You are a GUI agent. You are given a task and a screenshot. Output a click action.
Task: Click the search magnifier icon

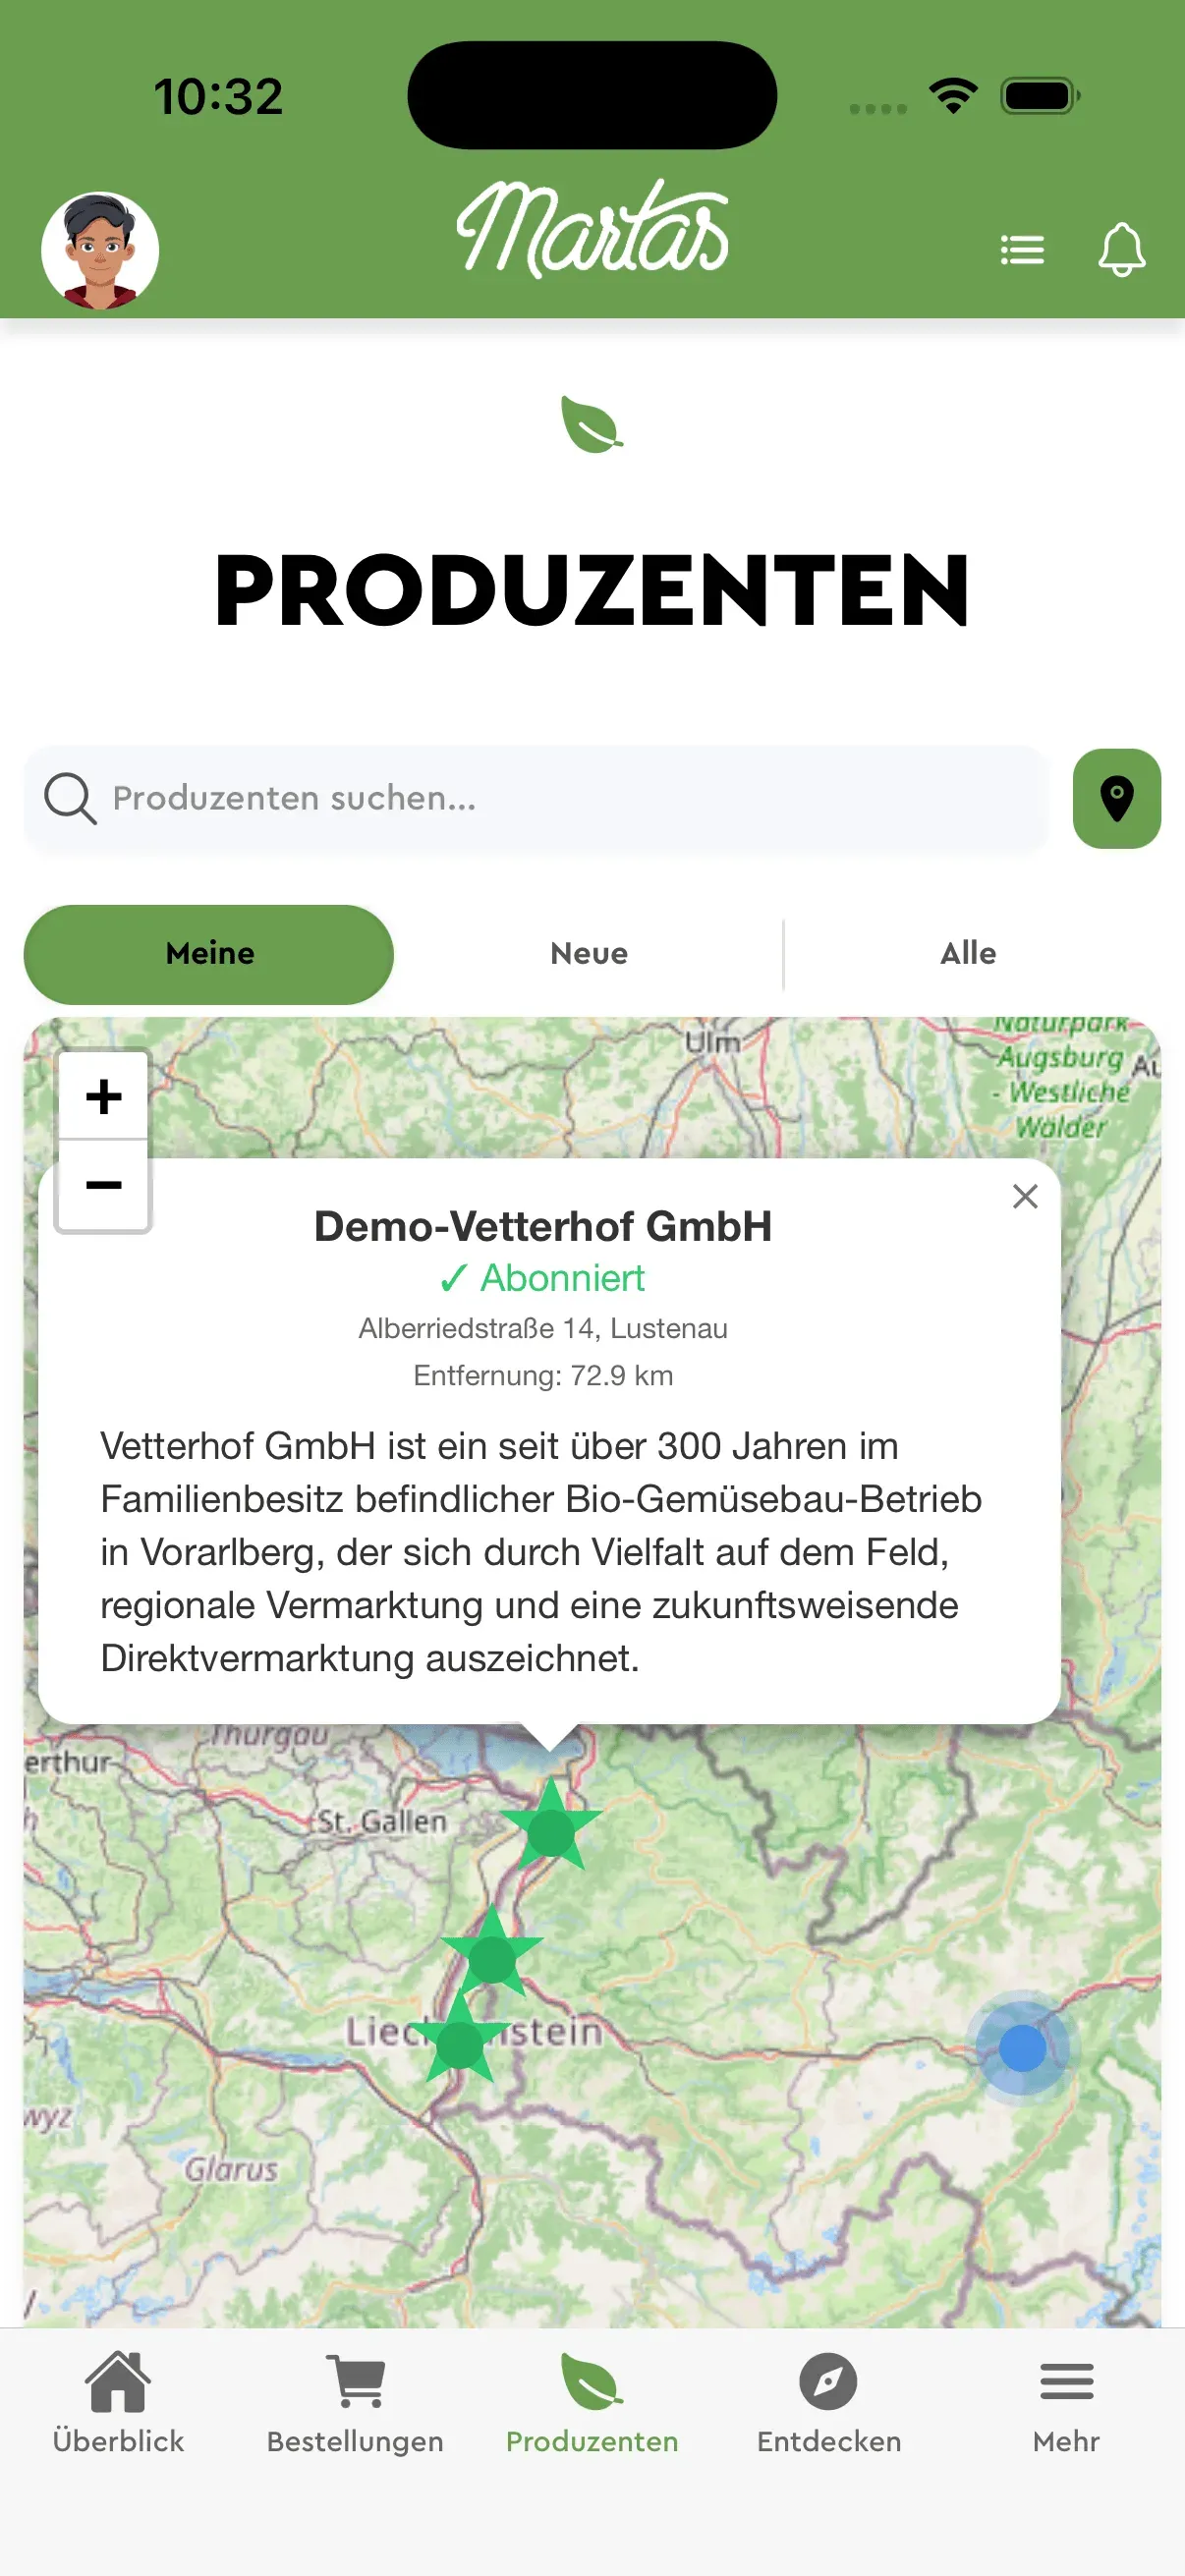pos(70,798)
